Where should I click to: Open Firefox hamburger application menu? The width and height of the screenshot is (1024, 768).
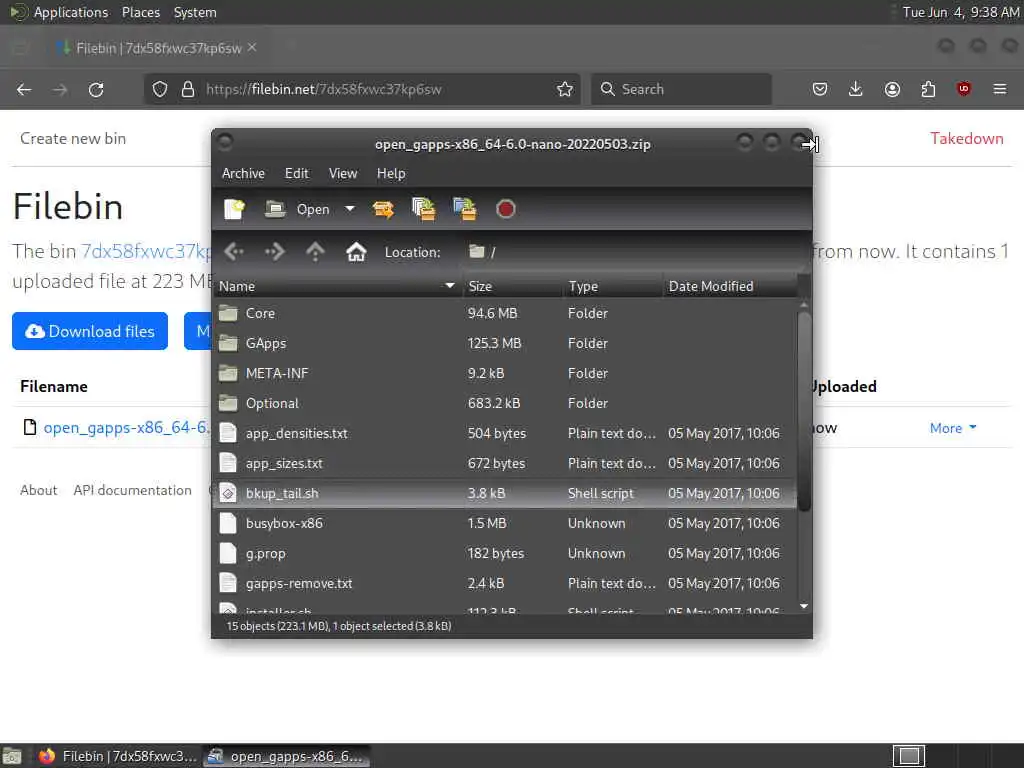pos(1000,89)
